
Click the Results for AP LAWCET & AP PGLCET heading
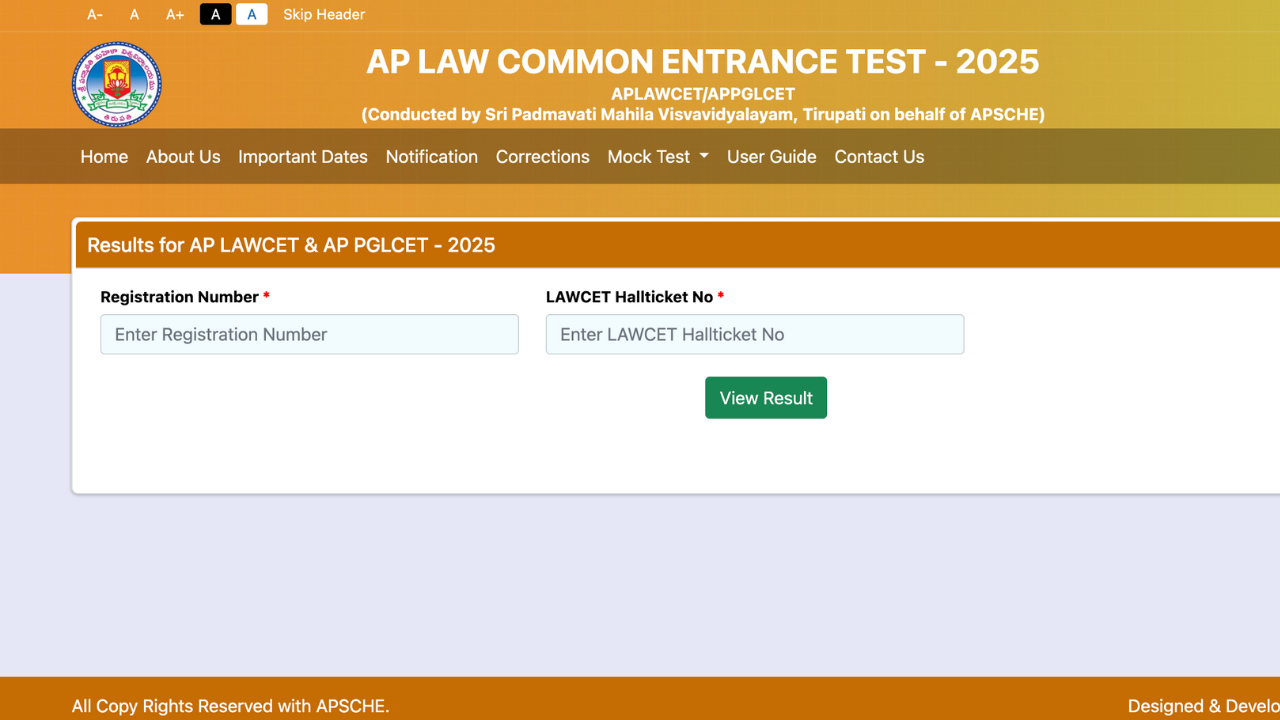pyautogui.click(x=291, y=245)
